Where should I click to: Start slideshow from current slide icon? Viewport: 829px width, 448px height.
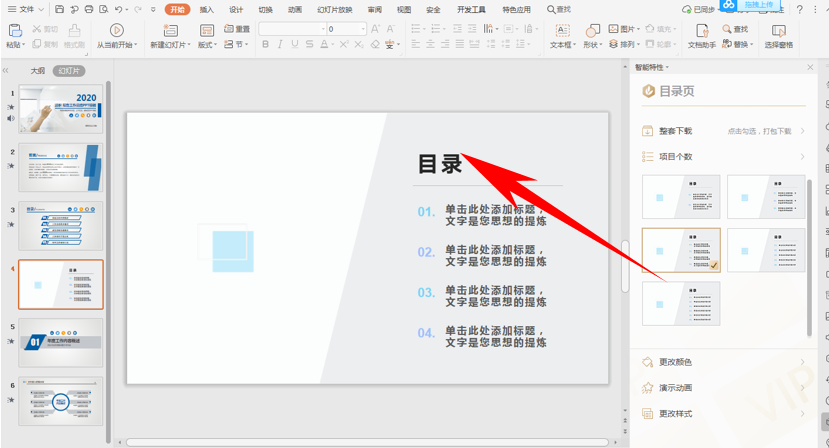pos(116,31)
